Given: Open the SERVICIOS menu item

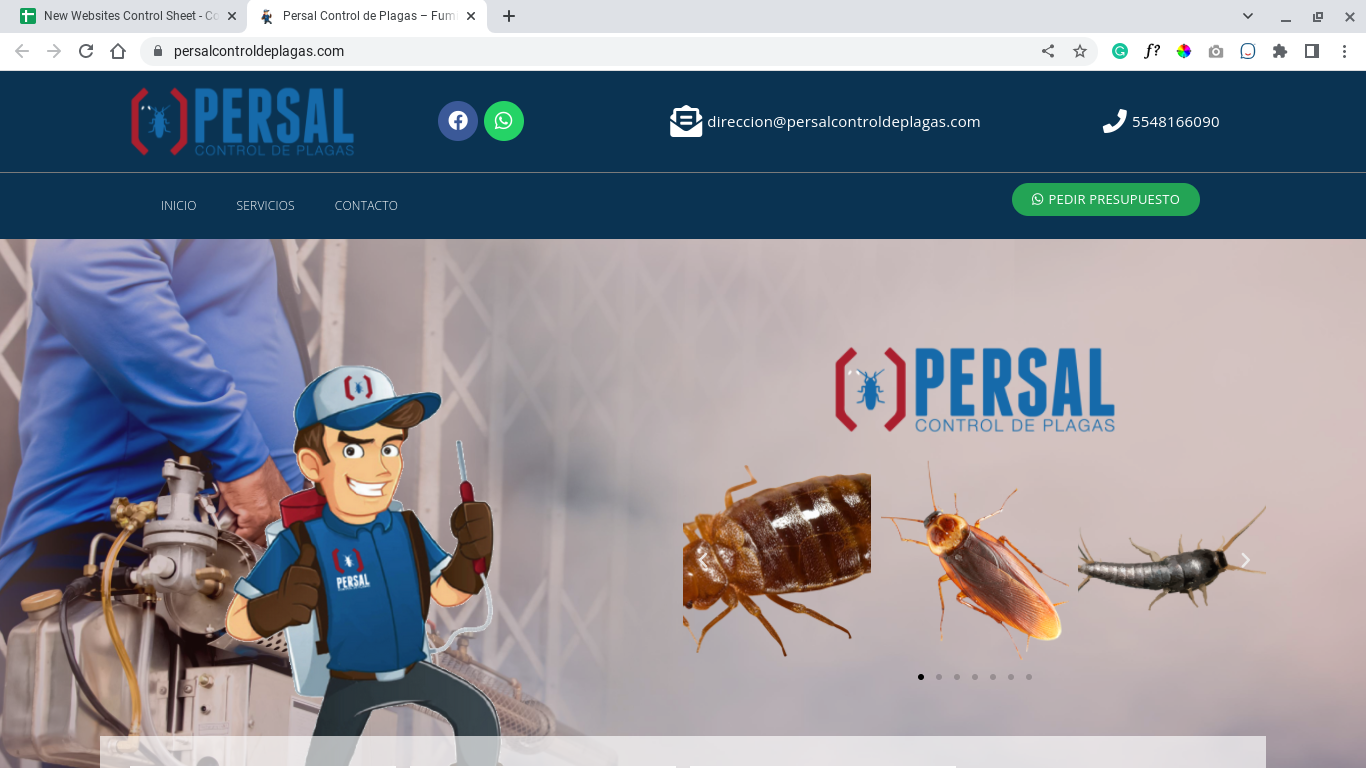Looking at the screenshot, I should [265, 205].
